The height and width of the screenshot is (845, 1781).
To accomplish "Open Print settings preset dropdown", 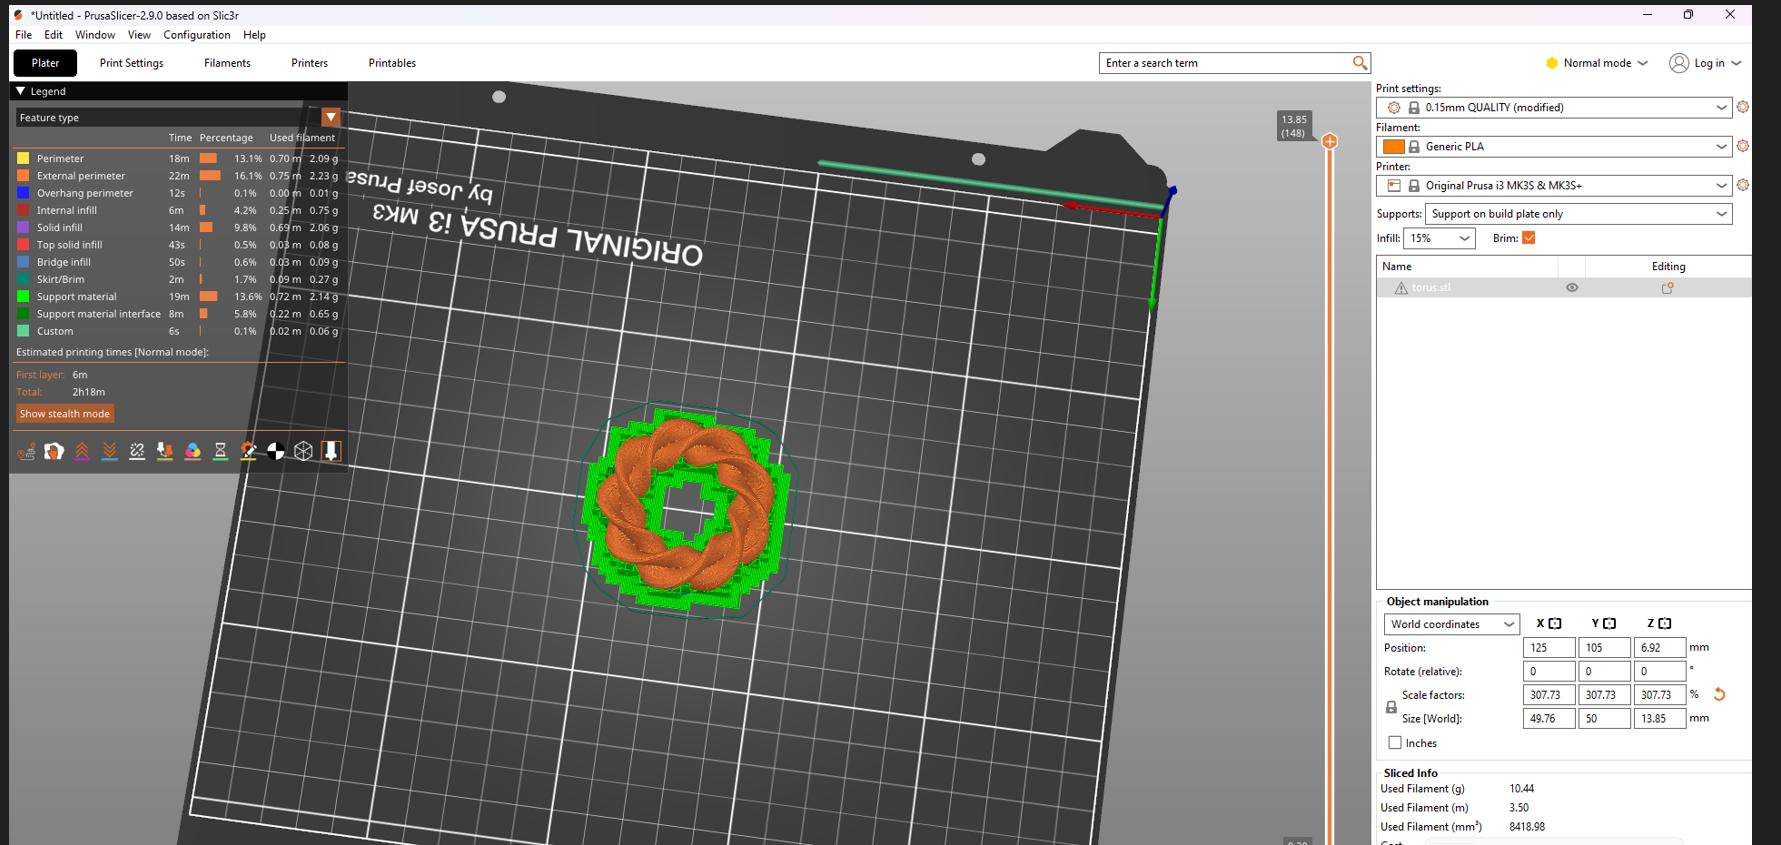I will pos(1554,107).
